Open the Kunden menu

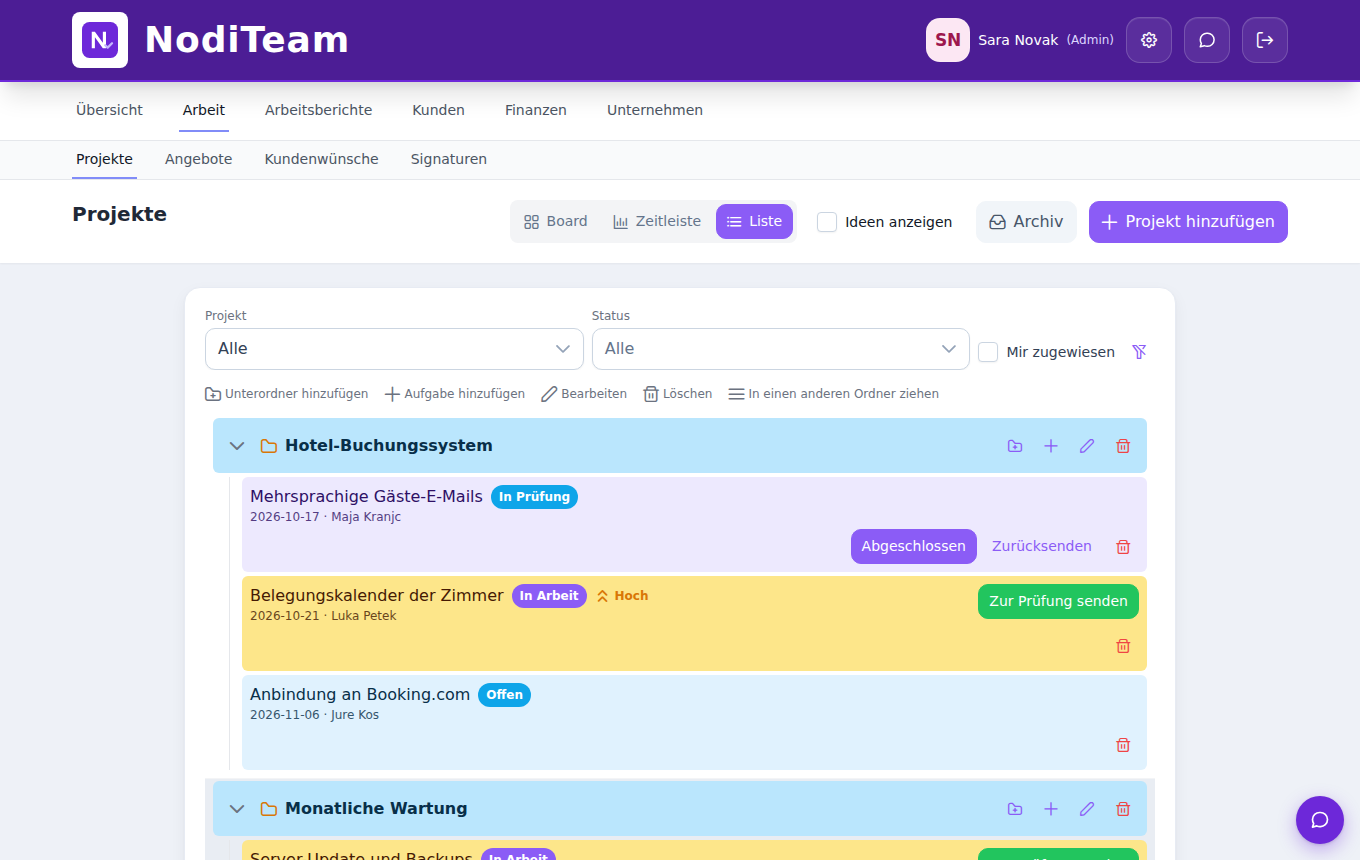438,110
